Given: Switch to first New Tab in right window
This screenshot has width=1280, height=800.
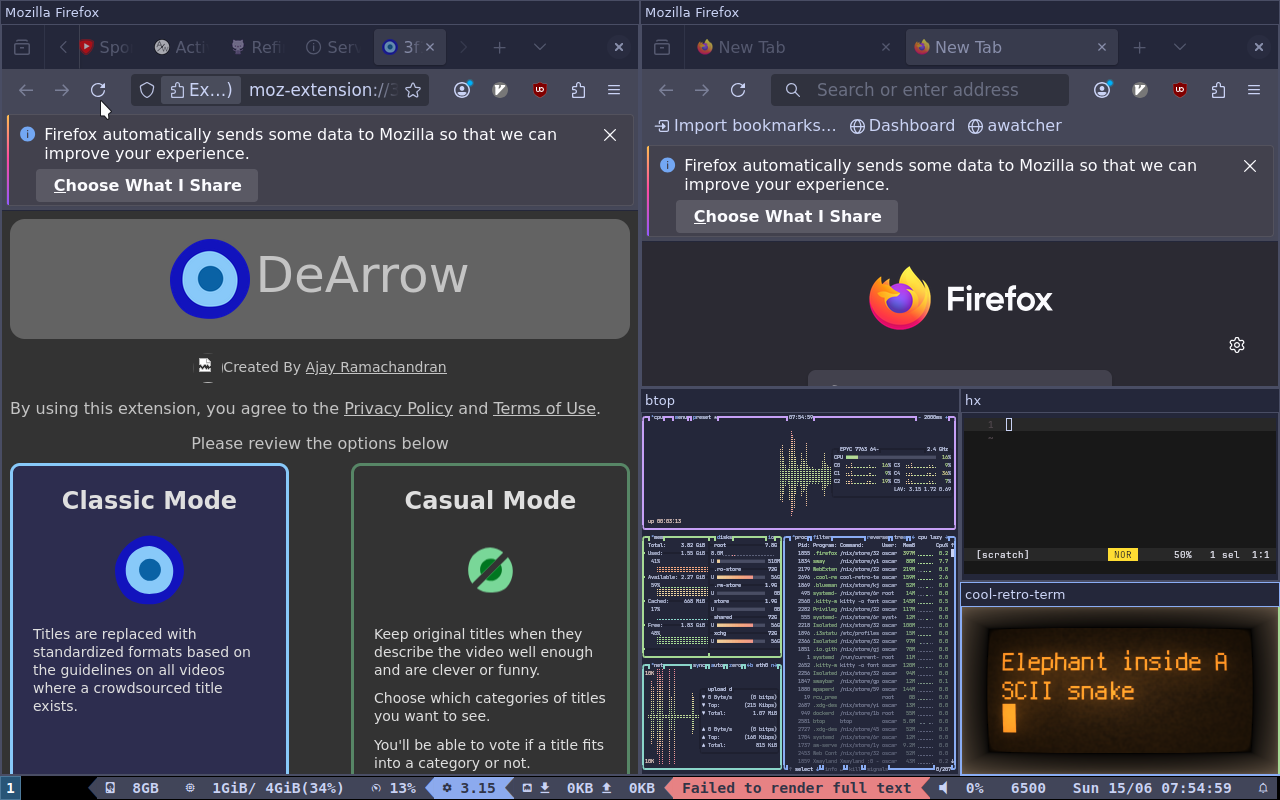Looking at the screenshot, I should point(793,47).
